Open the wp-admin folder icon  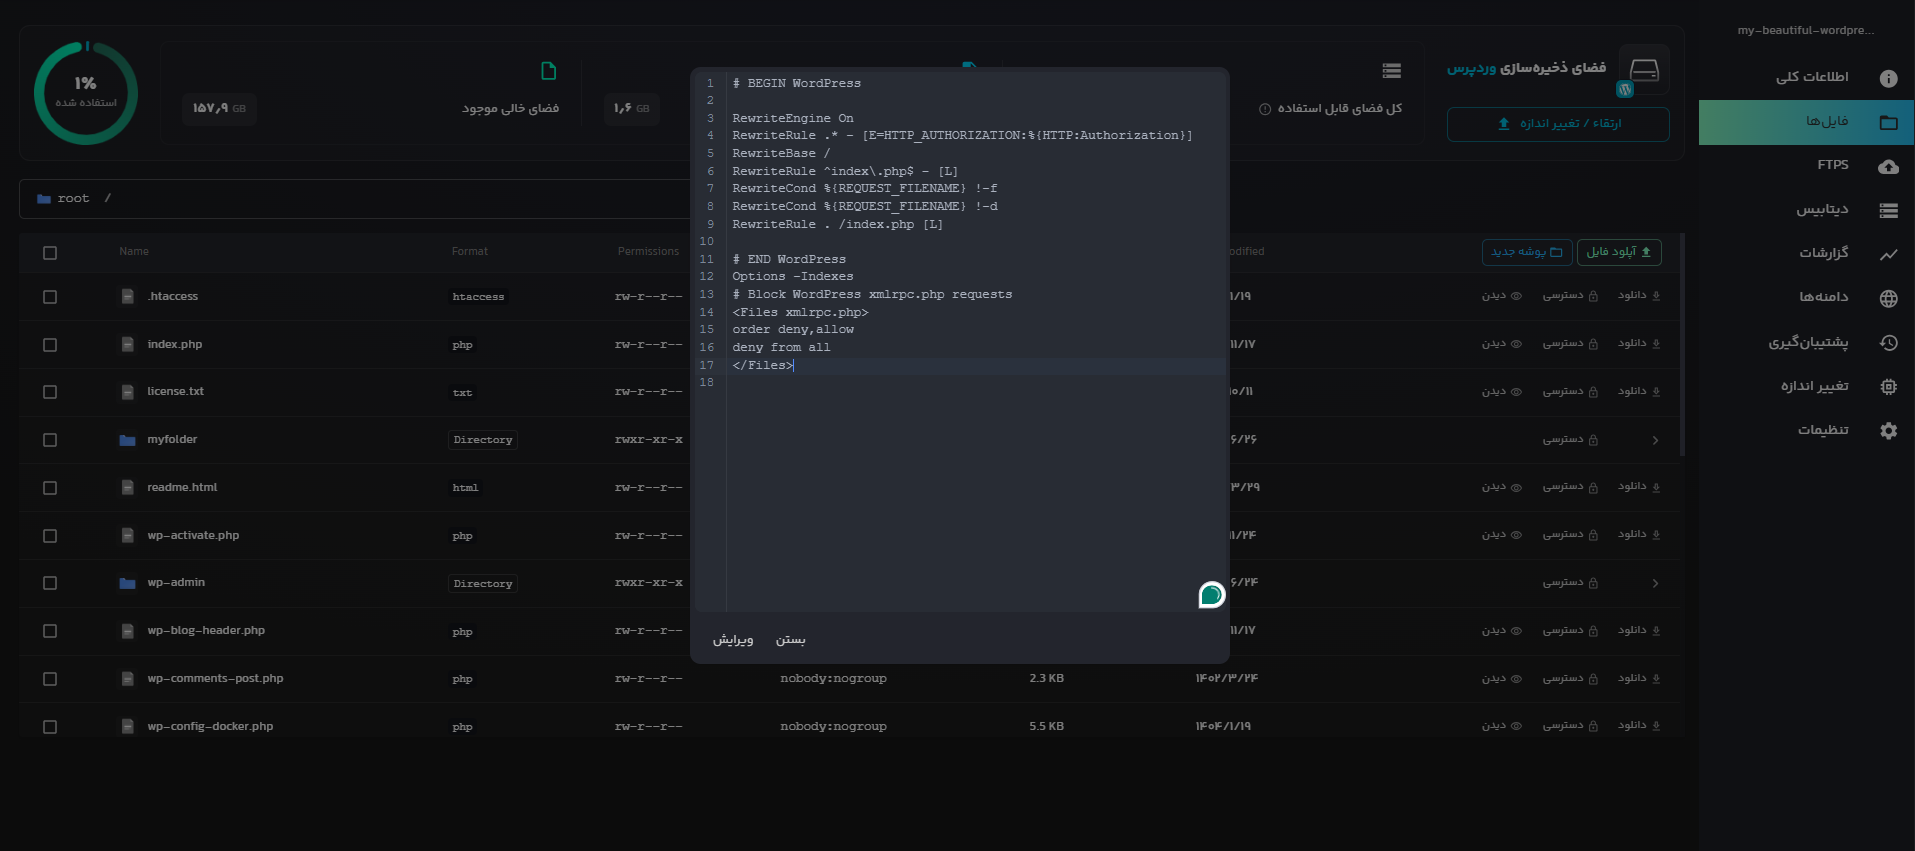point(127,583)
